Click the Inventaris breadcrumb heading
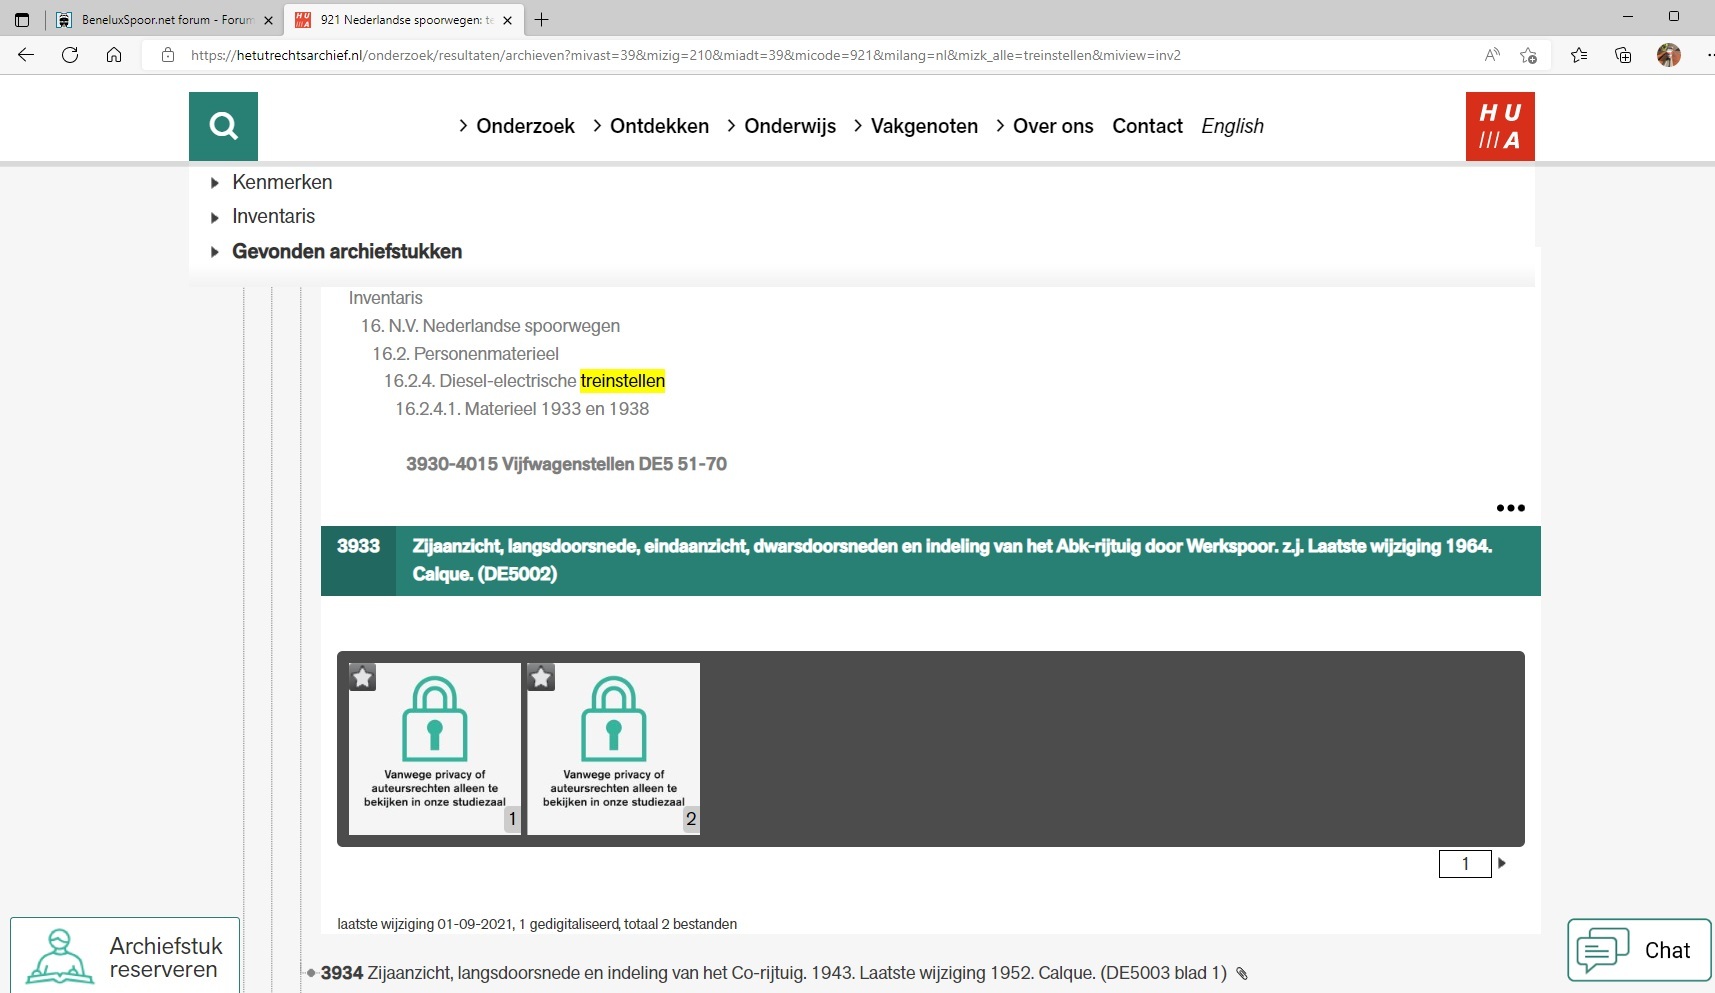Viewport: 1715px width, 993px height. tap(385, 298)
